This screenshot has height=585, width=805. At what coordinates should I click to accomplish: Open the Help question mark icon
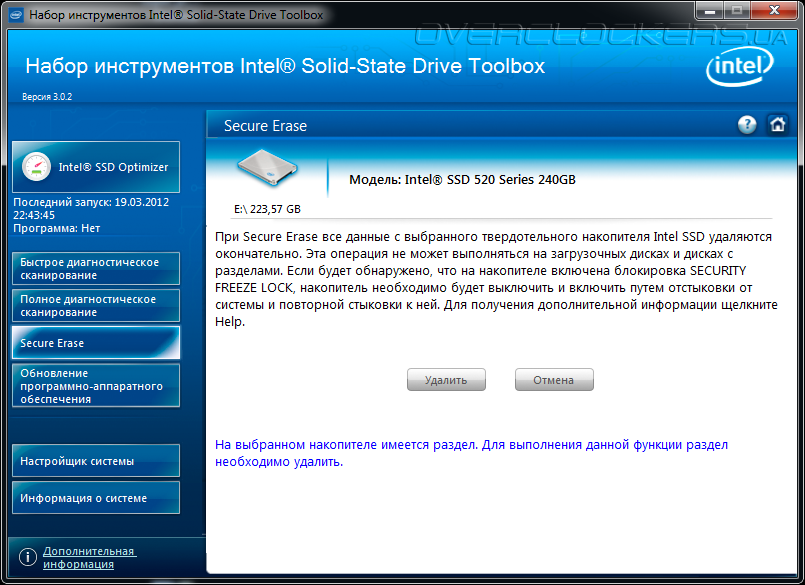tap(747, 124)
